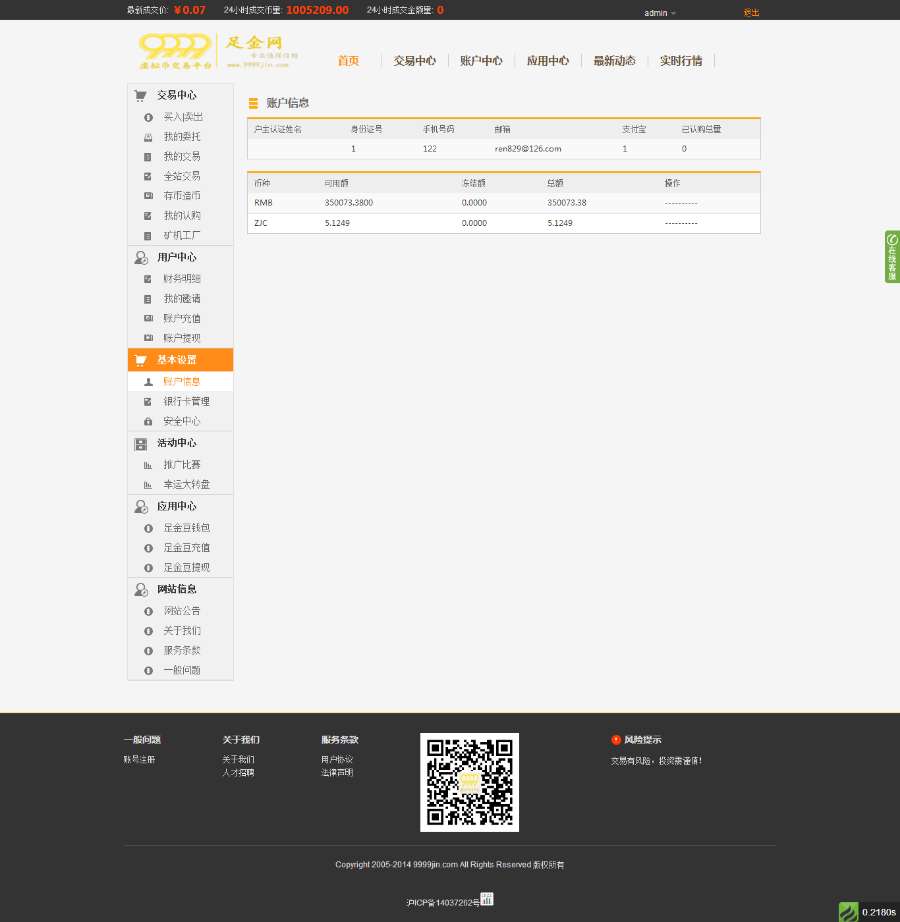
Task: Click the green leaf icon at bottom right
Action: (848, 912)
